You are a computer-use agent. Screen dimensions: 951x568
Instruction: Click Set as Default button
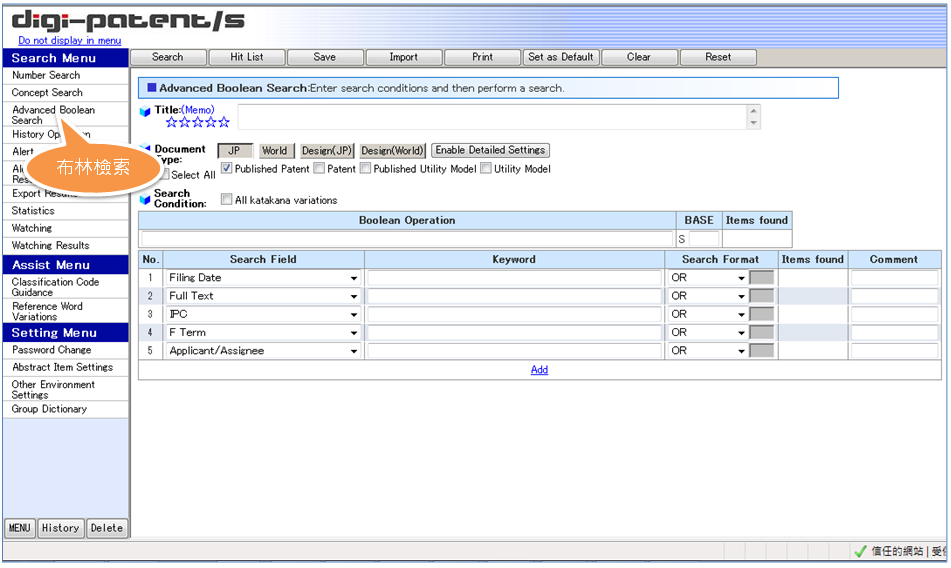point(560,57)
